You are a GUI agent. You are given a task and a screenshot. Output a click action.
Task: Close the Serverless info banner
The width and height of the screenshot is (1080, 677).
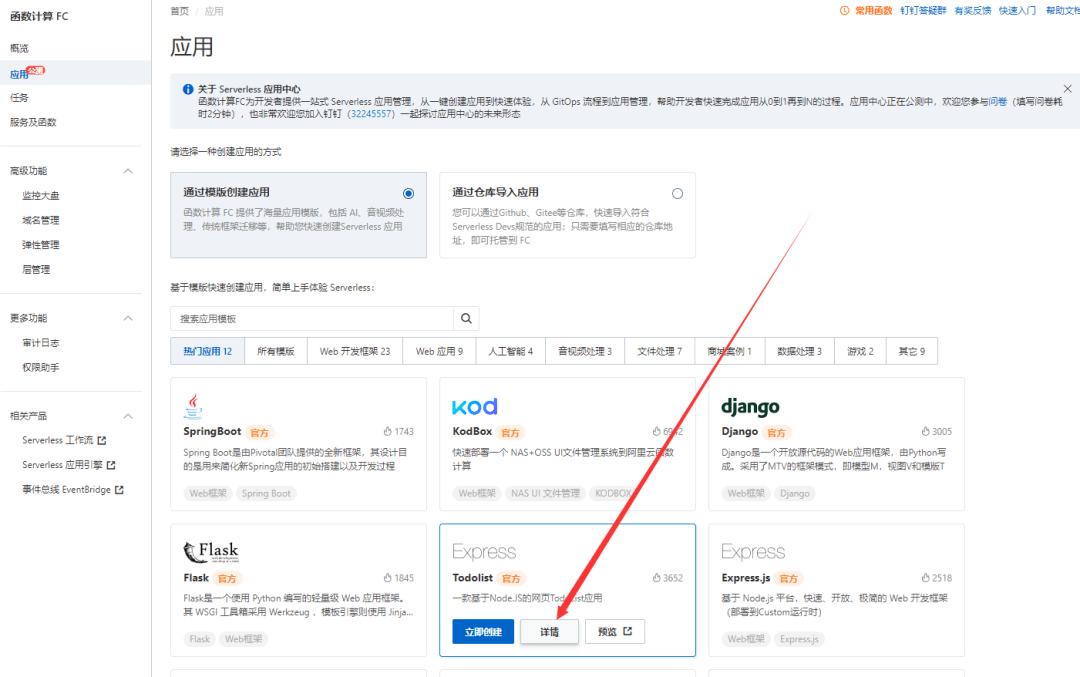(x=1067, y=89)
